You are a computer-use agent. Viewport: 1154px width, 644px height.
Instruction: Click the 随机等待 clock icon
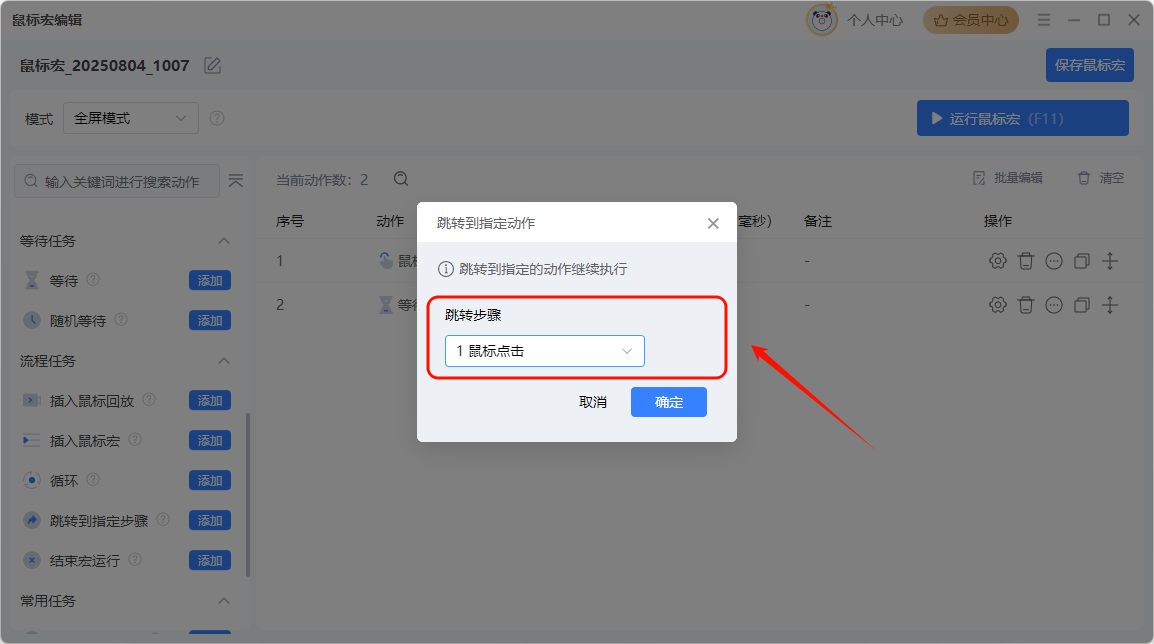[x=32, y=320]
